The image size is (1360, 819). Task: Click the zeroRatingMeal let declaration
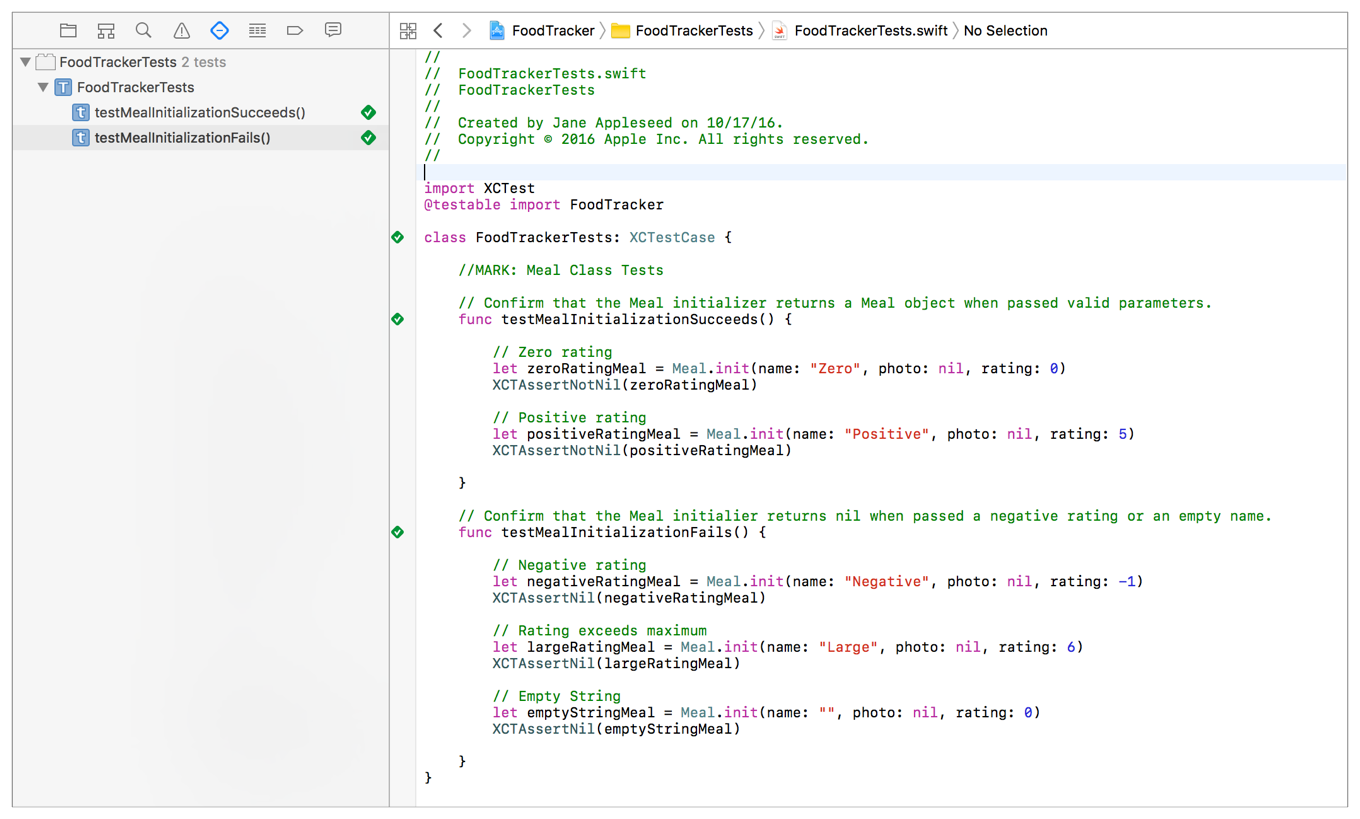tap(779, 368)
